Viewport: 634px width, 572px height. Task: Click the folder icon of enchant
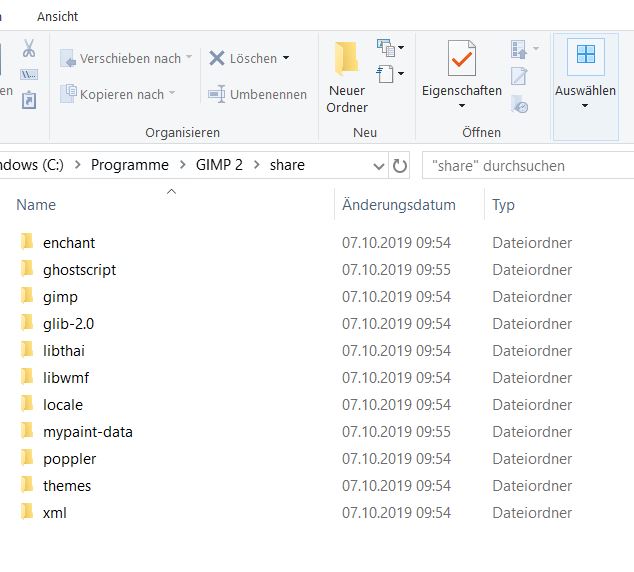pos(27,241)
